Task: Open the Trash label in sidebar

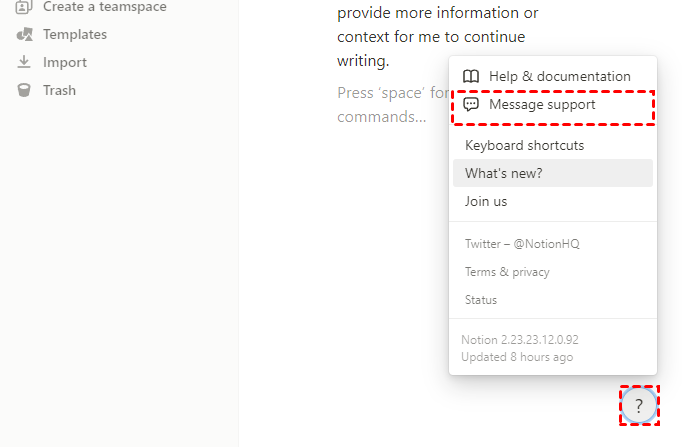Action: pos(59,90)
